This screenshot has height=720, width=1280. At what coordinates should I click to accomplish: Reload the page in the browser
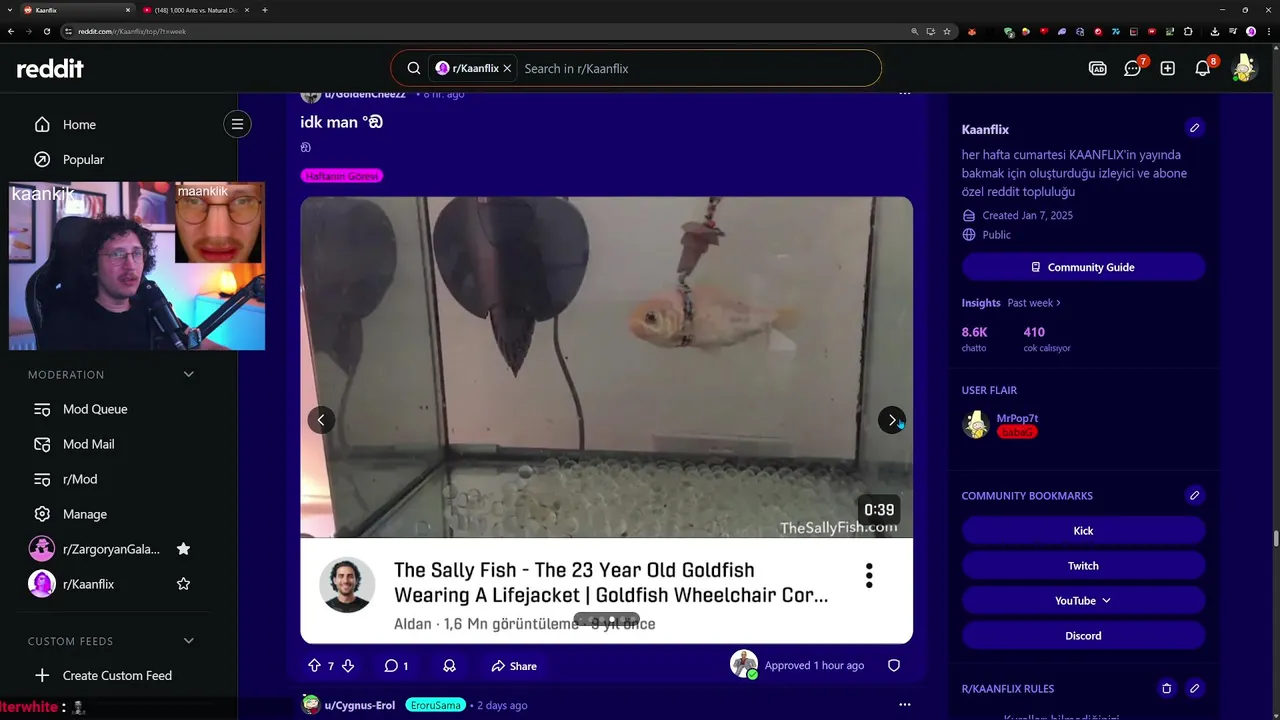pyautogui.click(x=46, y=31)
